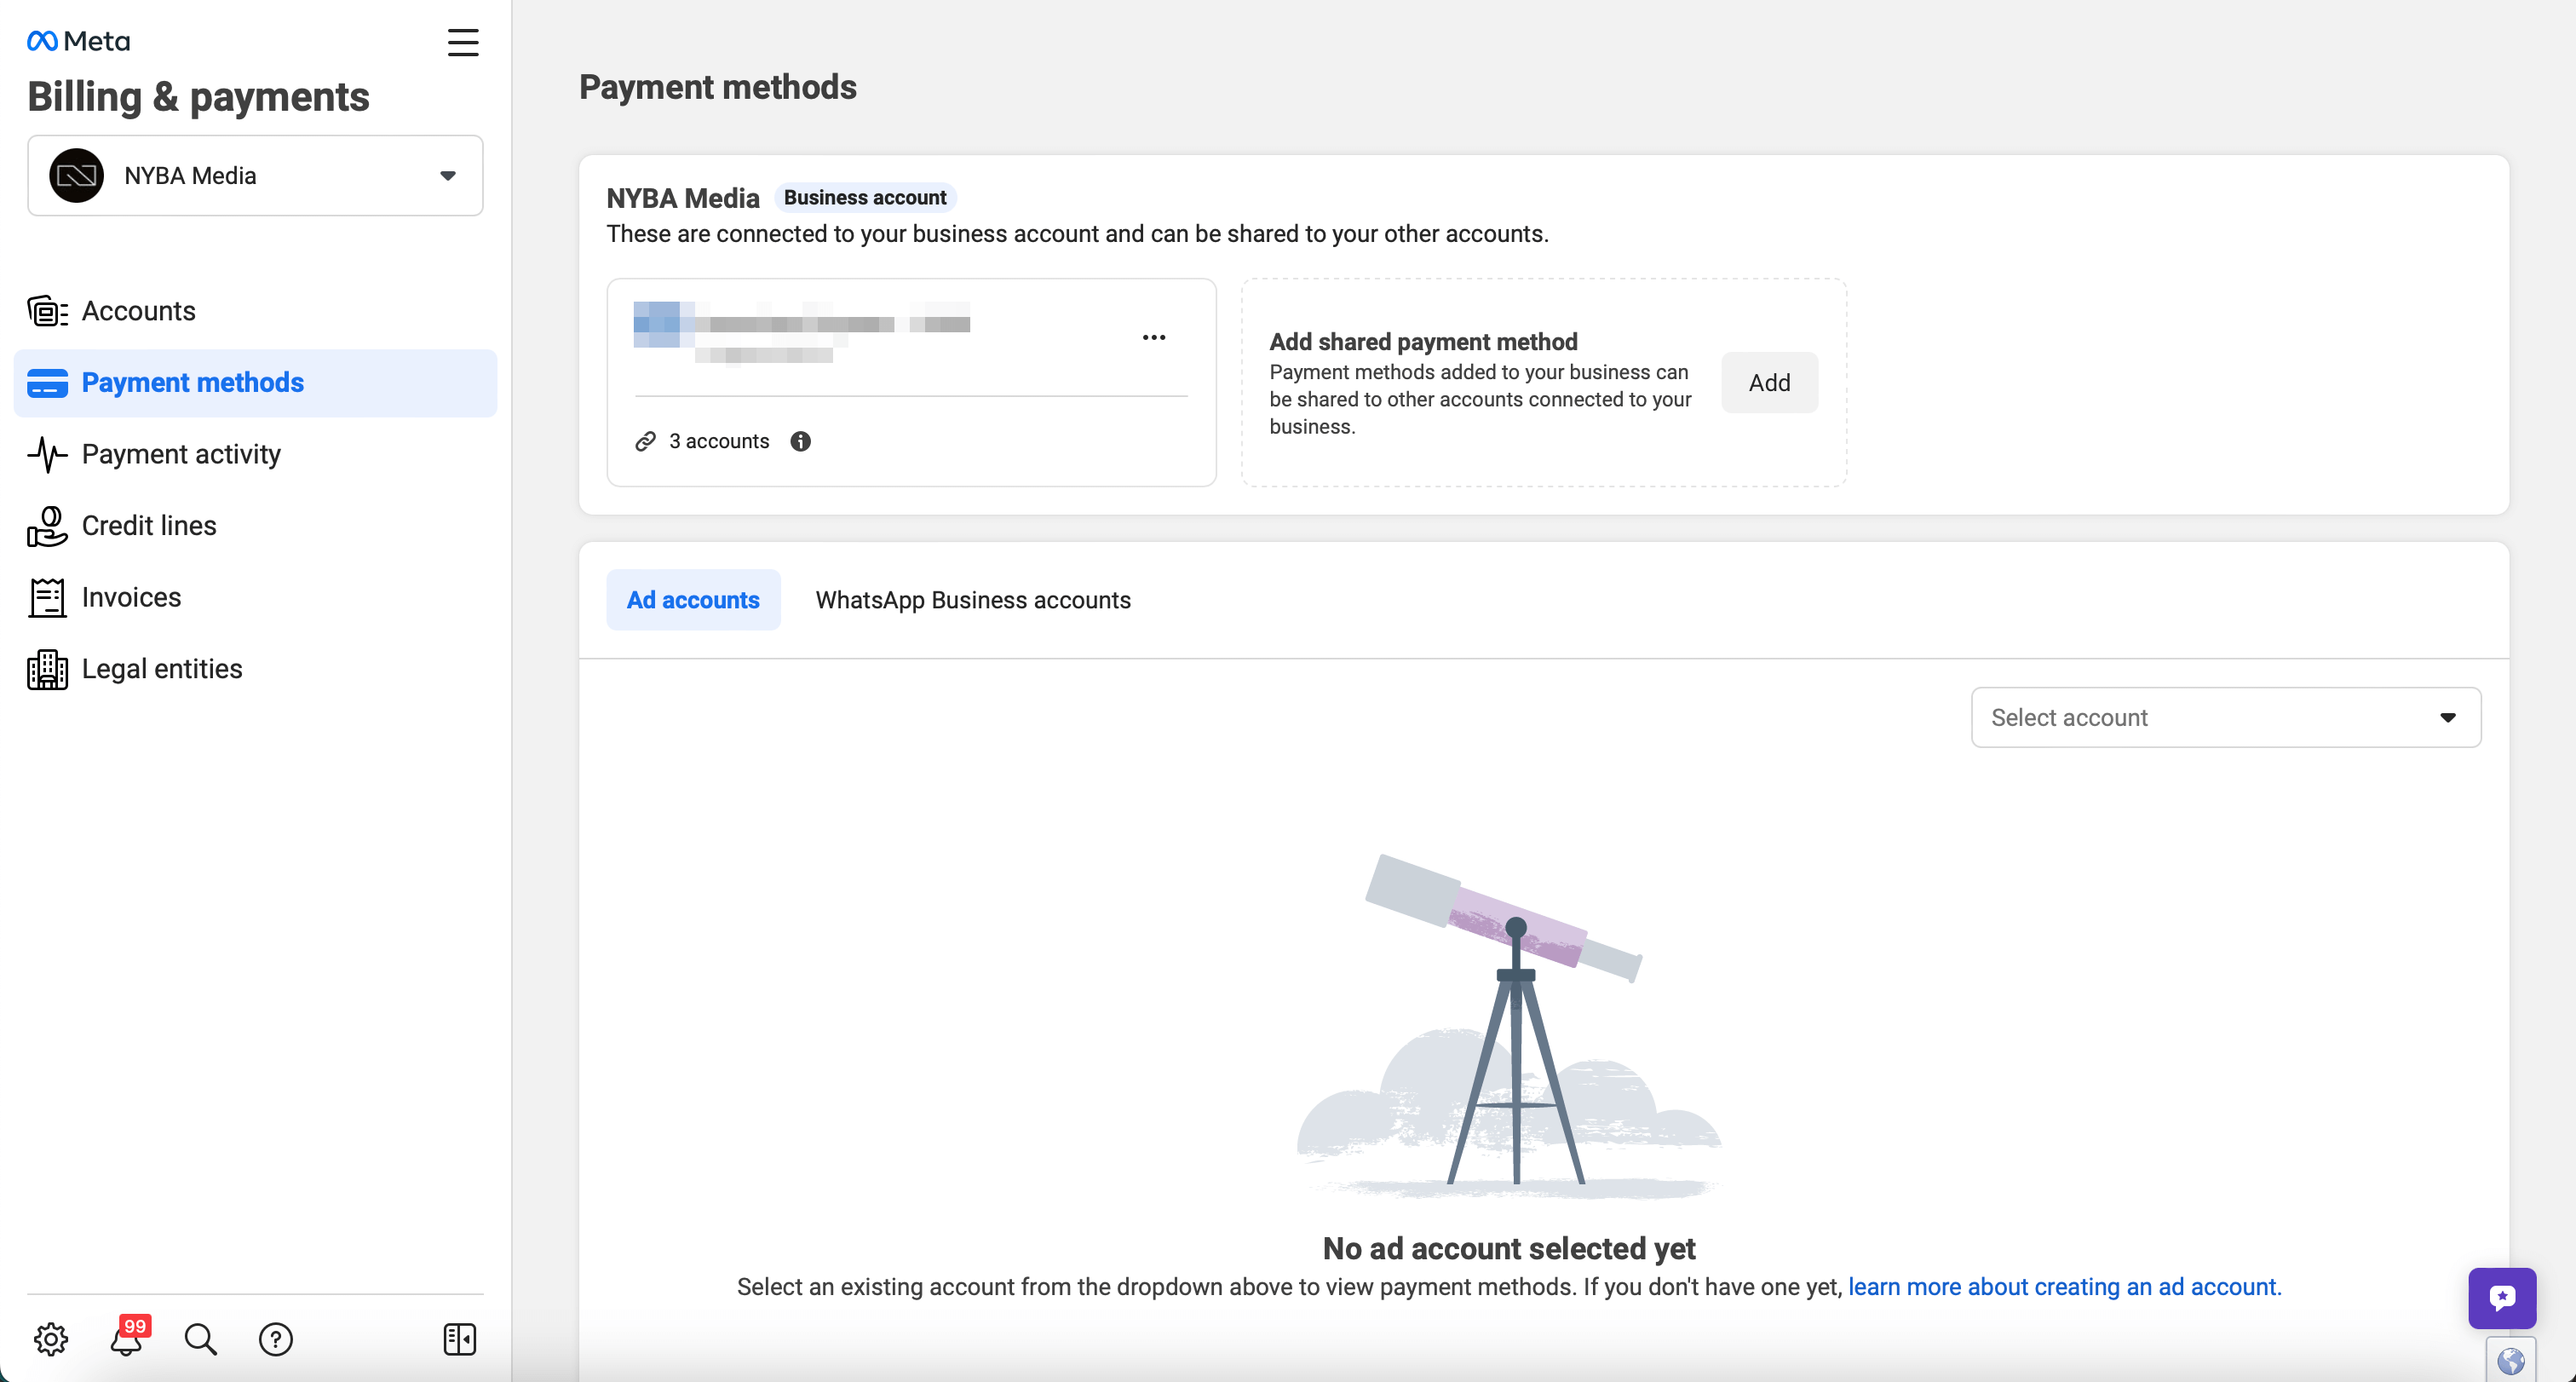Click the blurred payment method details
The height and width of the screenshot is (1382, 2576).
pos(802,333)
